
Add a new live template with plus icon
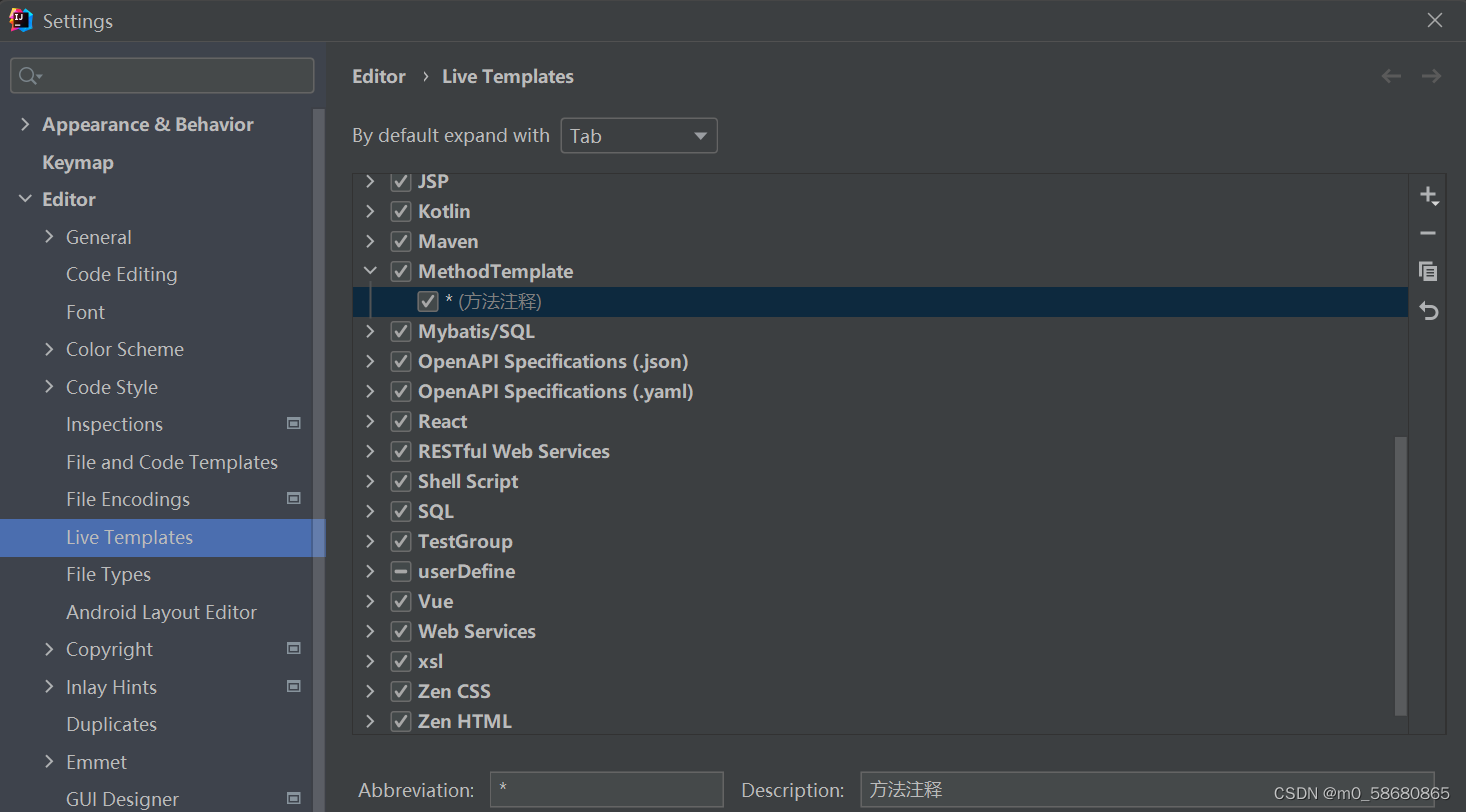pyautogui.click(x=1428, y=195)
